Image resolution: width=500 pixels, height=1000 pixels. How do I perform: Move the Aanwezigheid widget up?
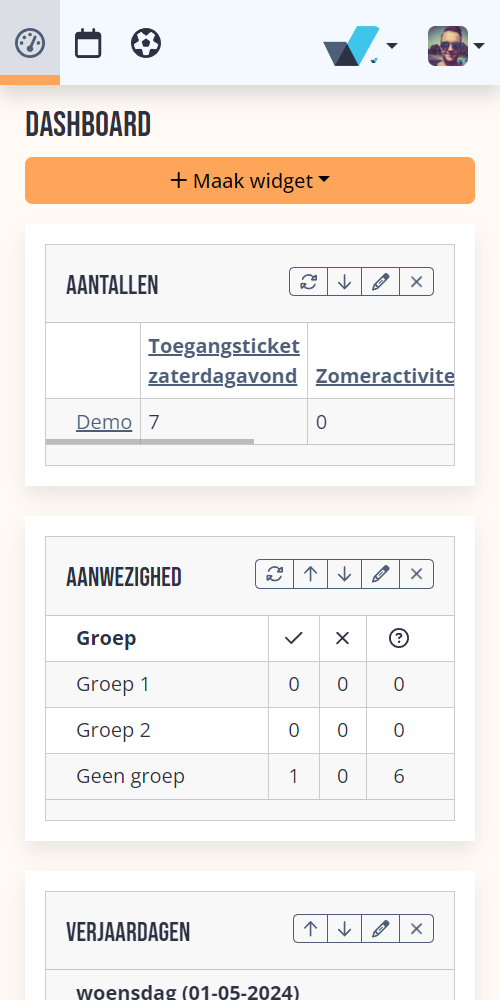[311, 574]
